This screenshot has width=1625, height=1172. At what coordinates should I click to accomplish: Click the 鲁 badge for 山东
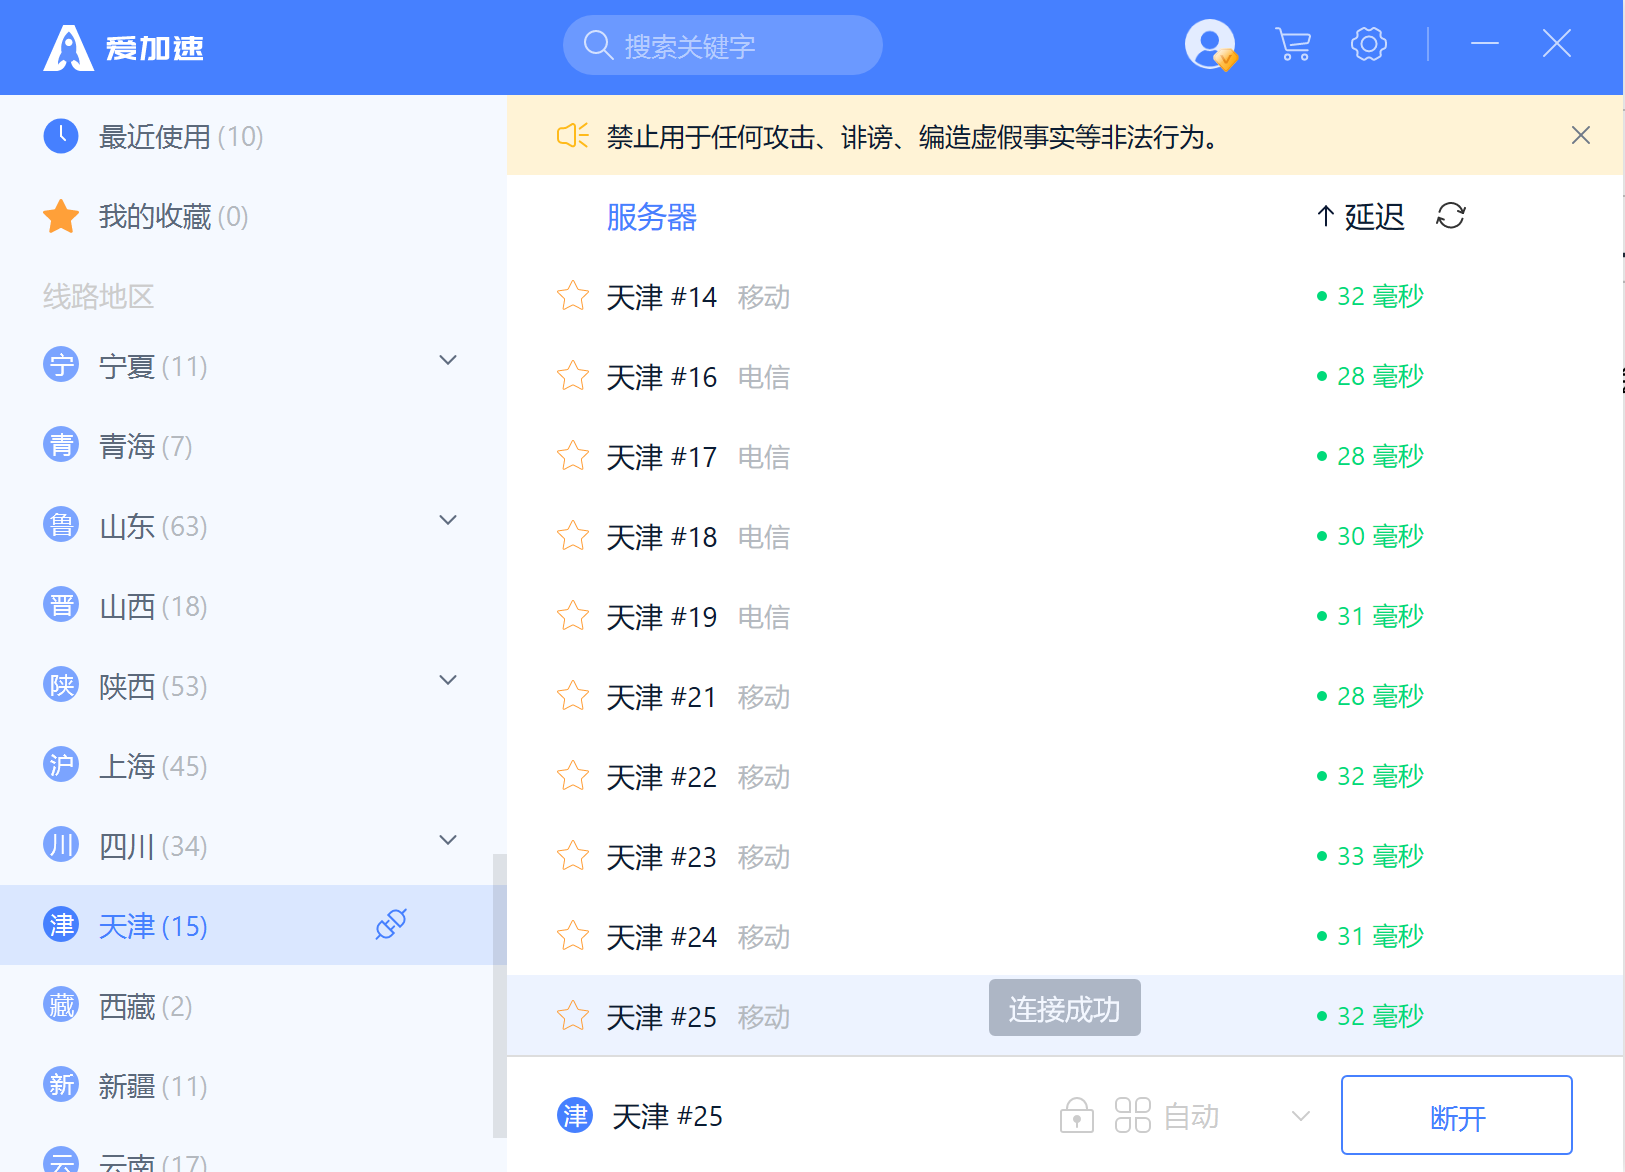pyautogui.click(x=61, y=525)
